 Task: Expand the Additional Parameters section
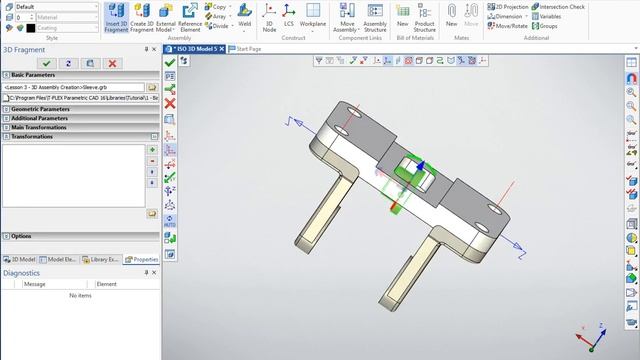[6, 118]
